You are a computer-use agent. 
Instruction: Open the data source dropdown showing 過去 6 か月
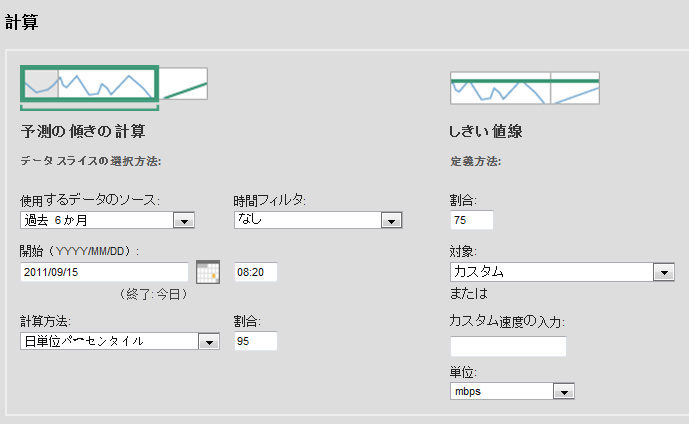point(107,221)
